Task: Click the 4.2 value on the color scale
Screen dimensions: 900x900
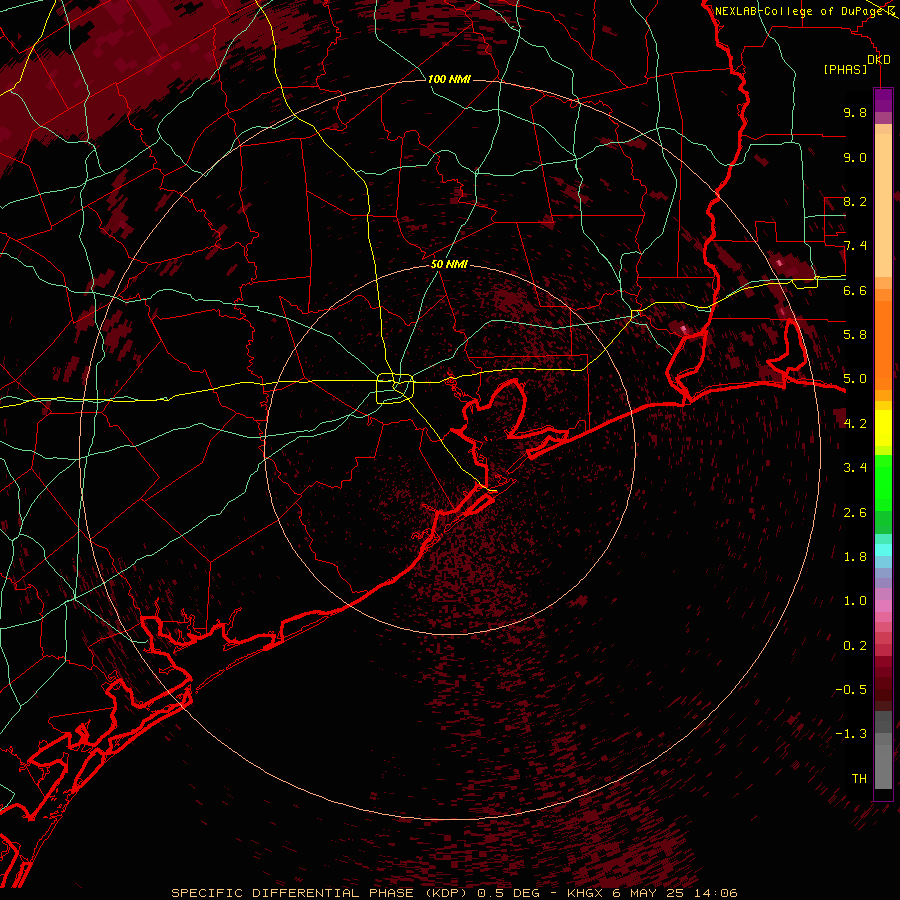Action: click(x=855, y=424)
